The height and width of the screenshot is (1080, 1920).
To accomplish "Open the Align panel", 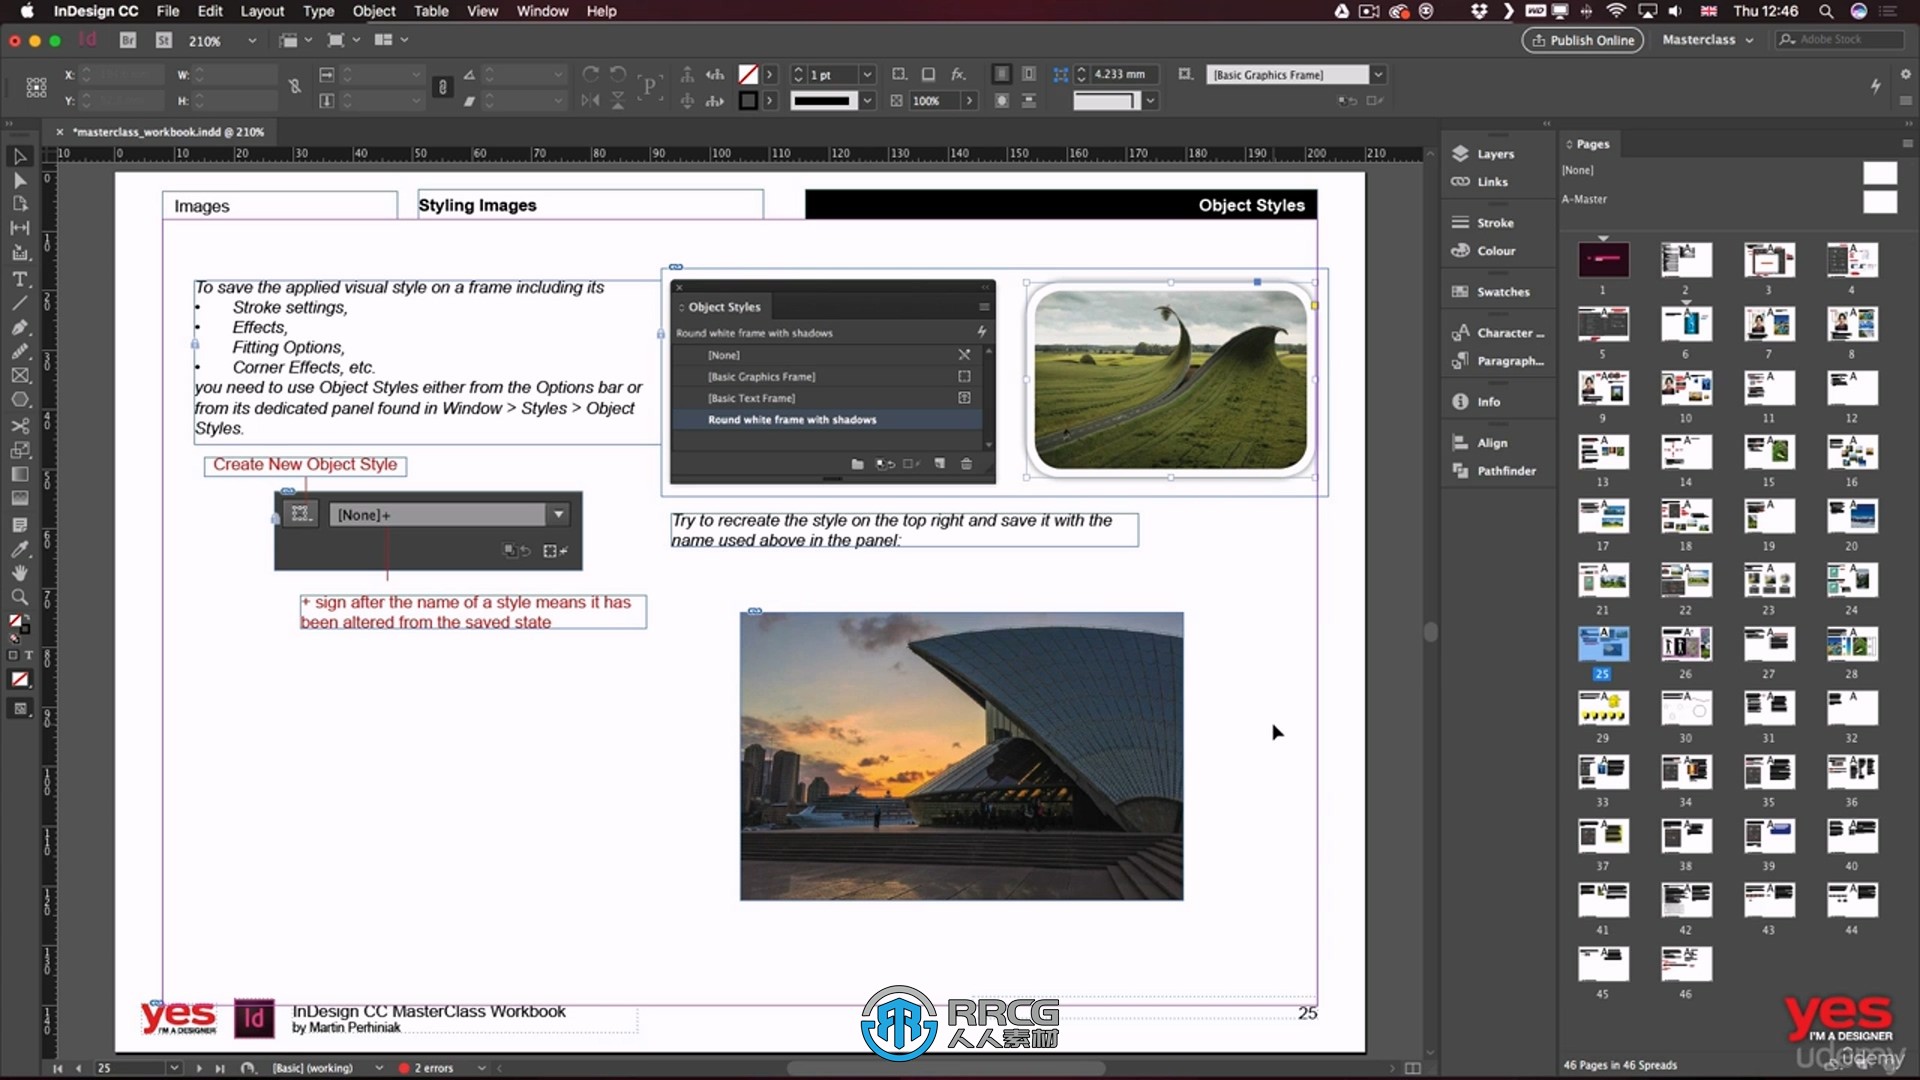I will pos(1491,442).
